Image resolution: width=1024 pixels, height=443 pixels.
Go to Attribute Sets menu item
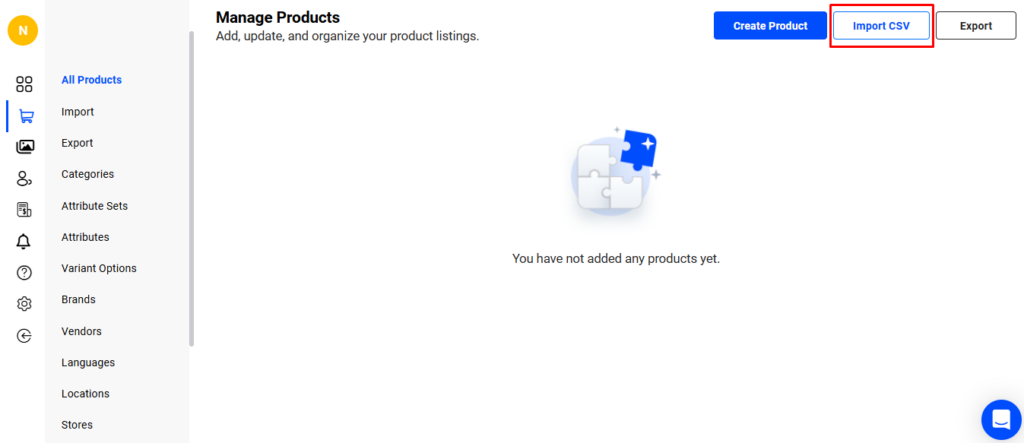(94, 206)
